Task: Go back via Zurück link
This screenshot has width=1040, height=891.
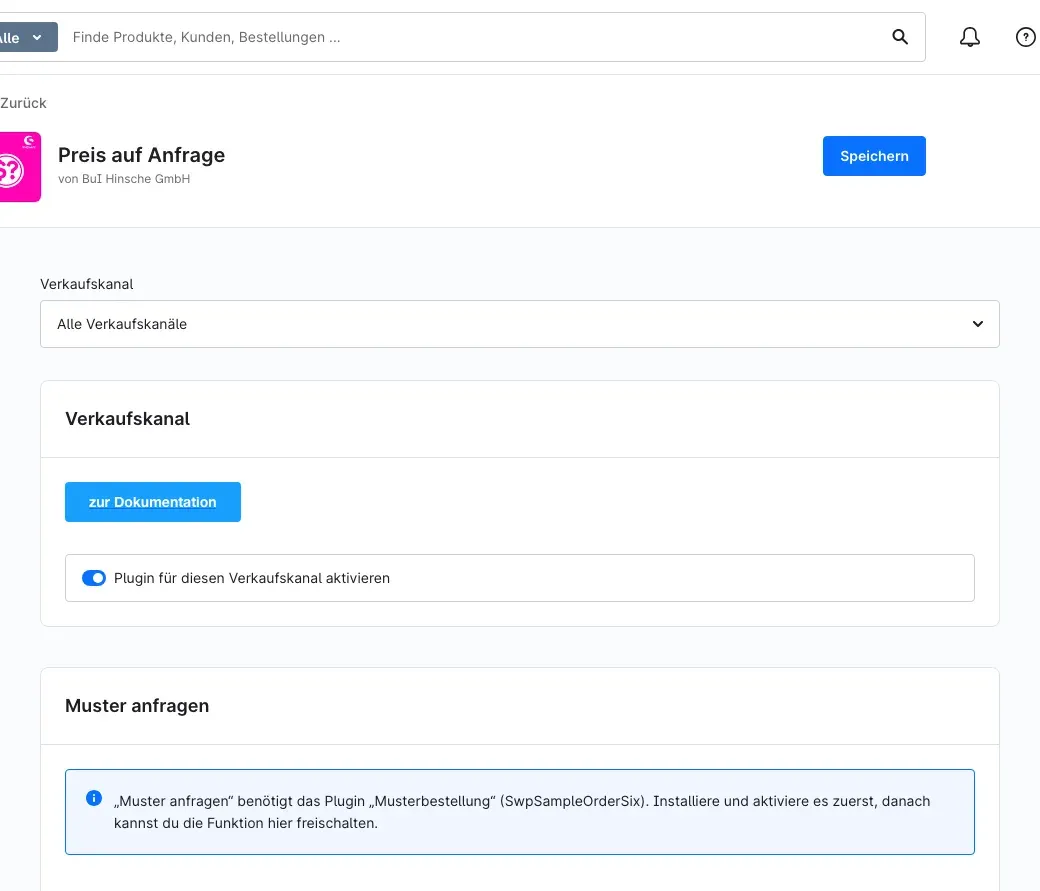Action: 23,103
